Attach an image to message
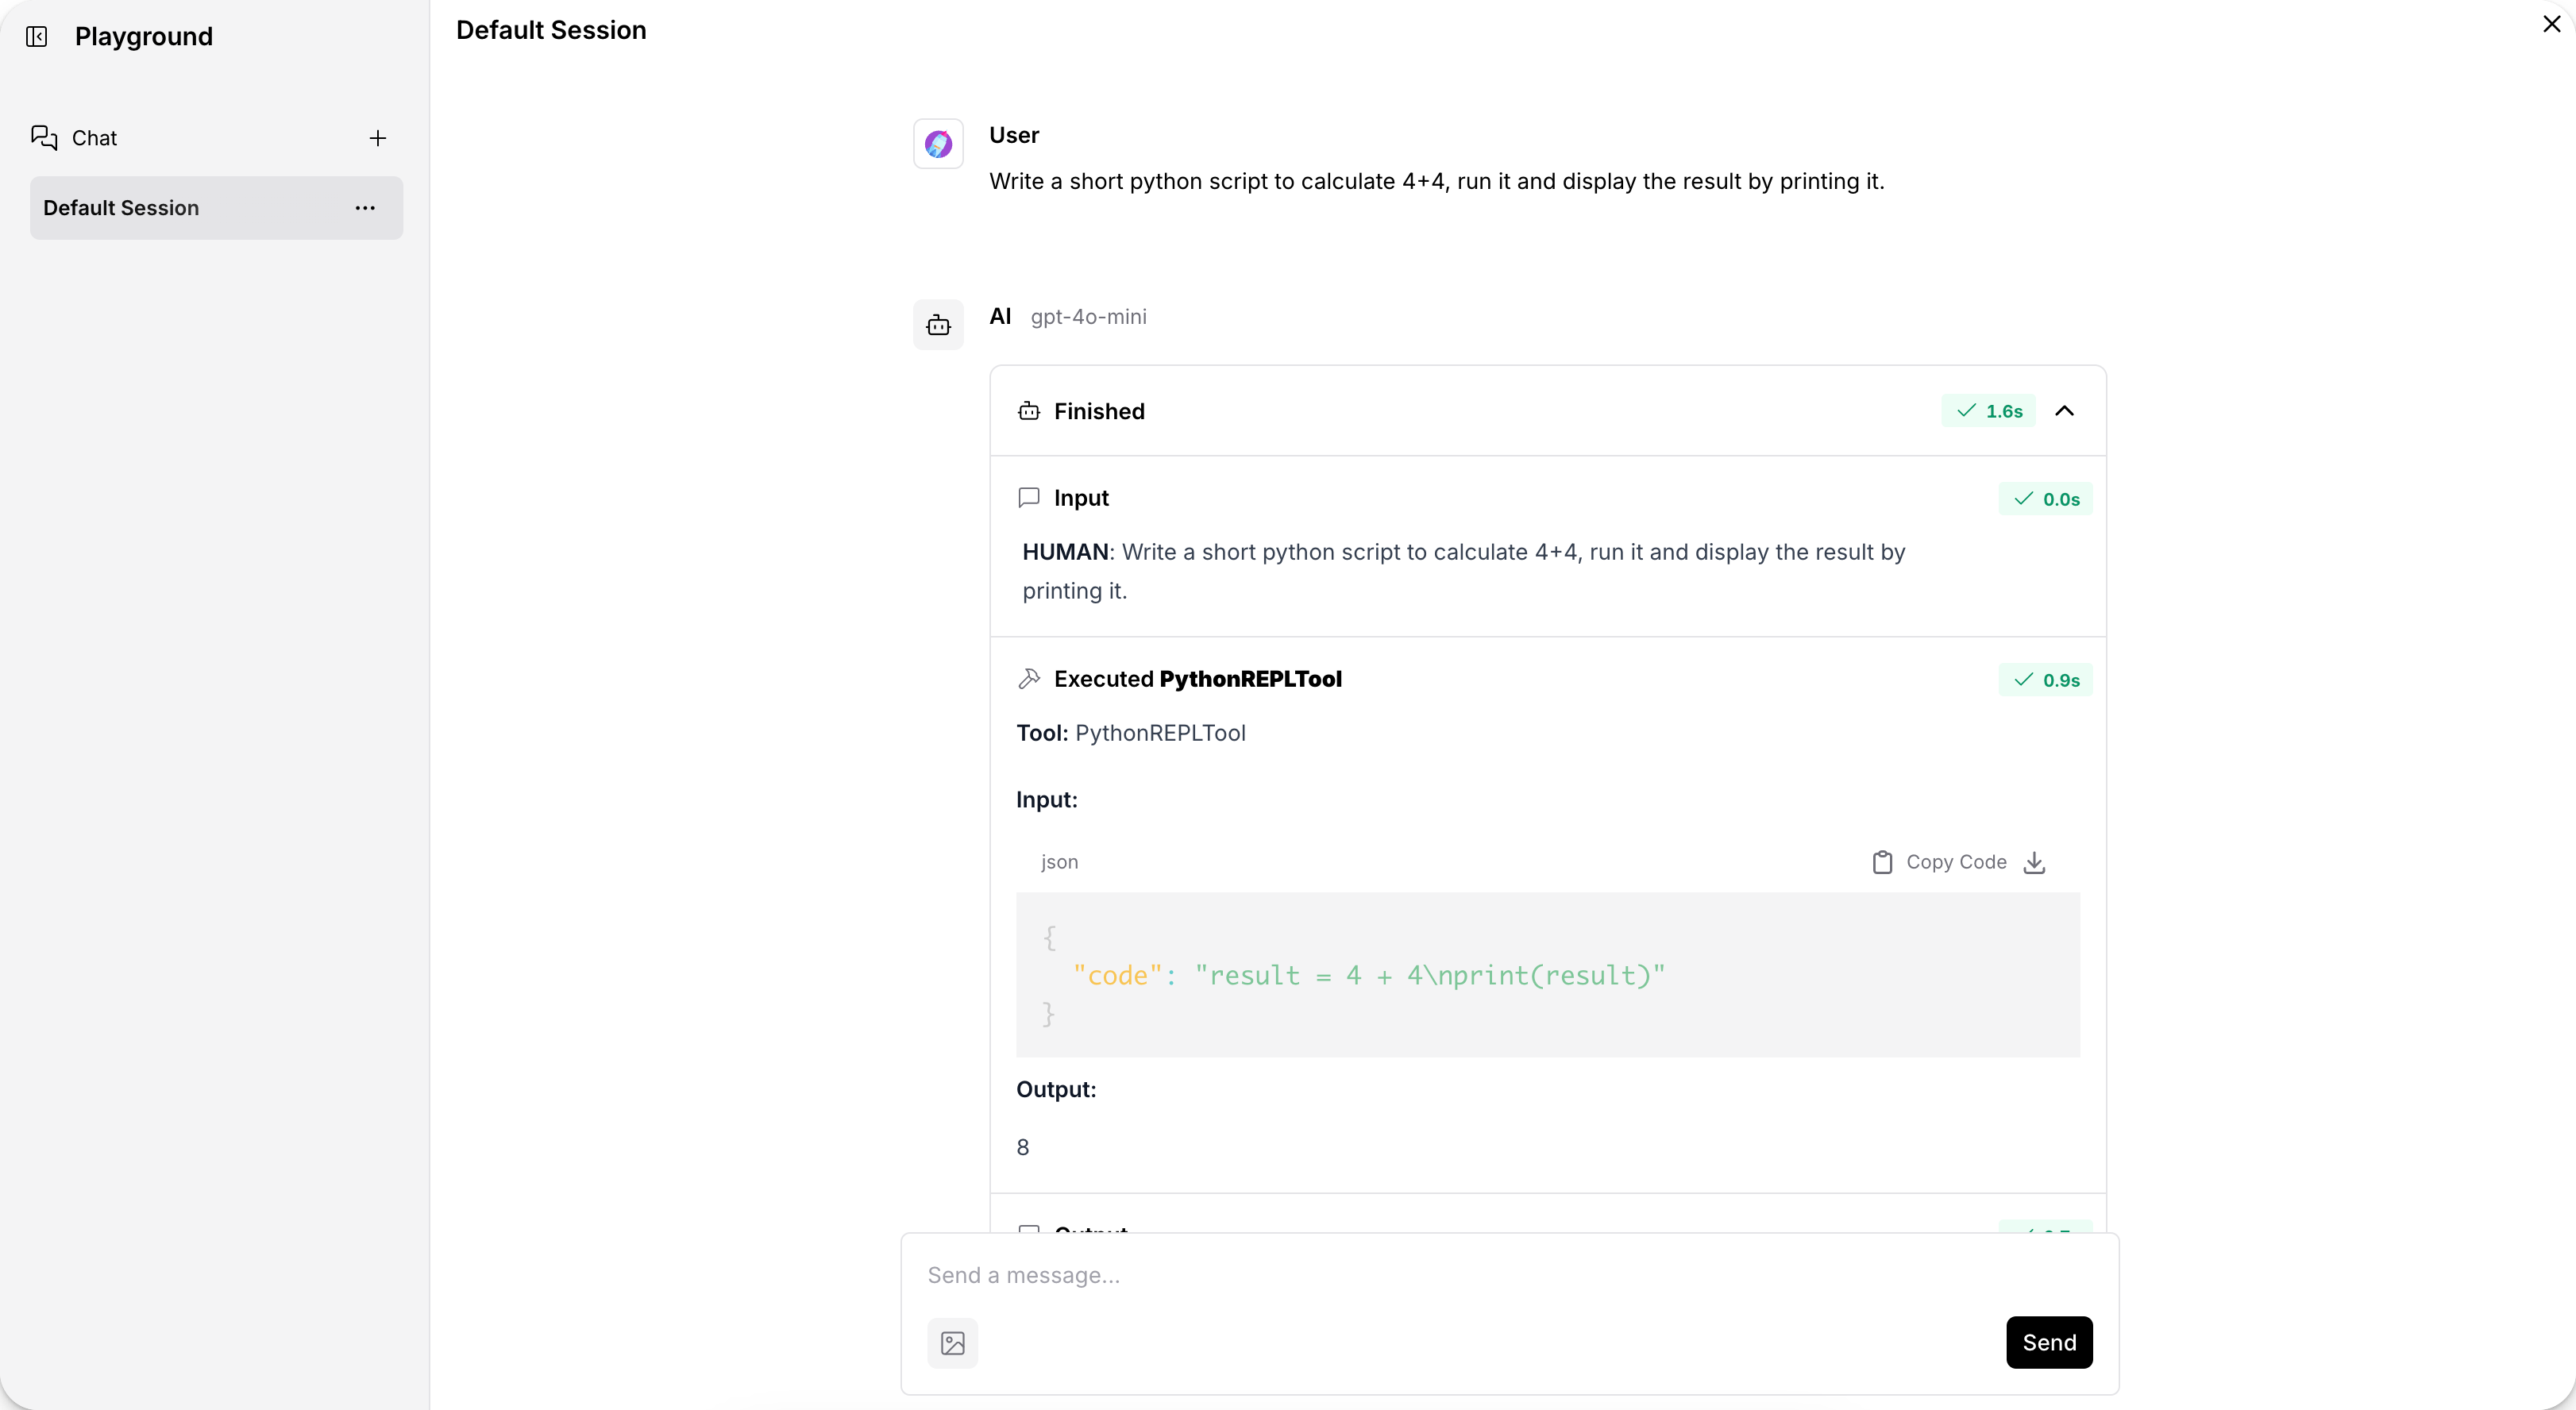Screen dimensions: 2576x1410 point(952,1342)
